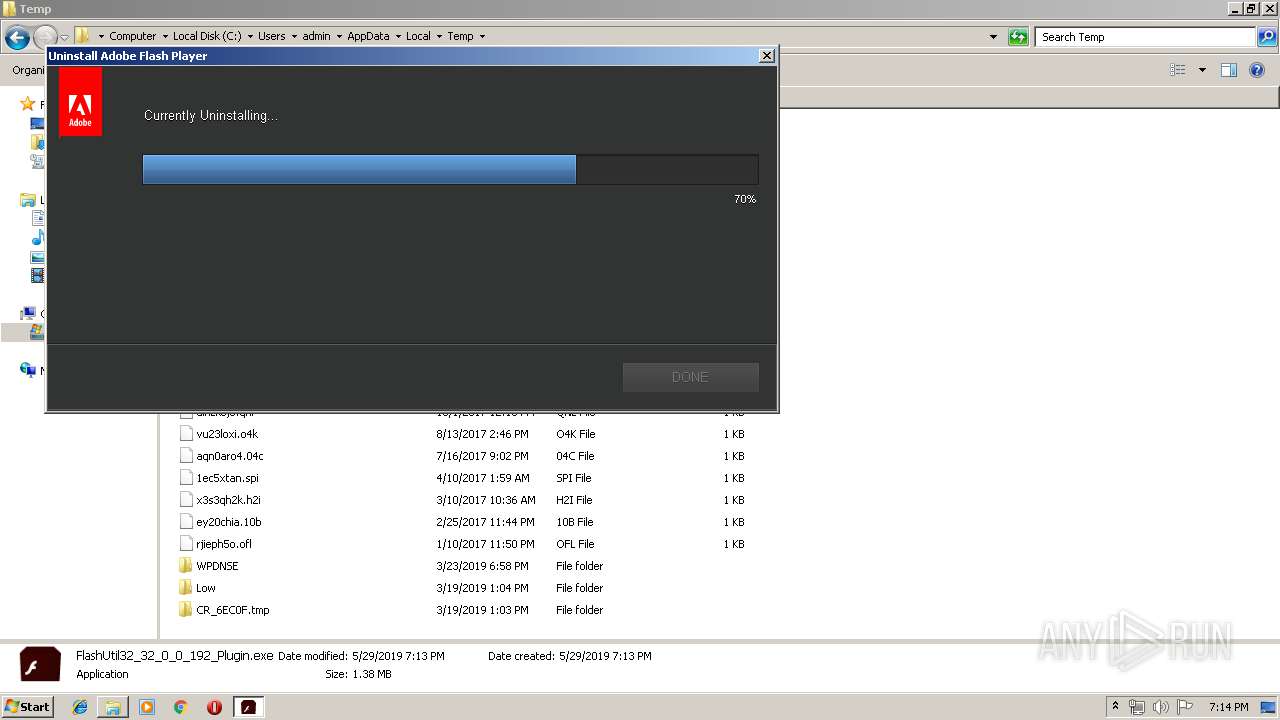Show hidden tray icons arrow
The width and height of the screenshot is (1280, 720).
point(1116,707)
